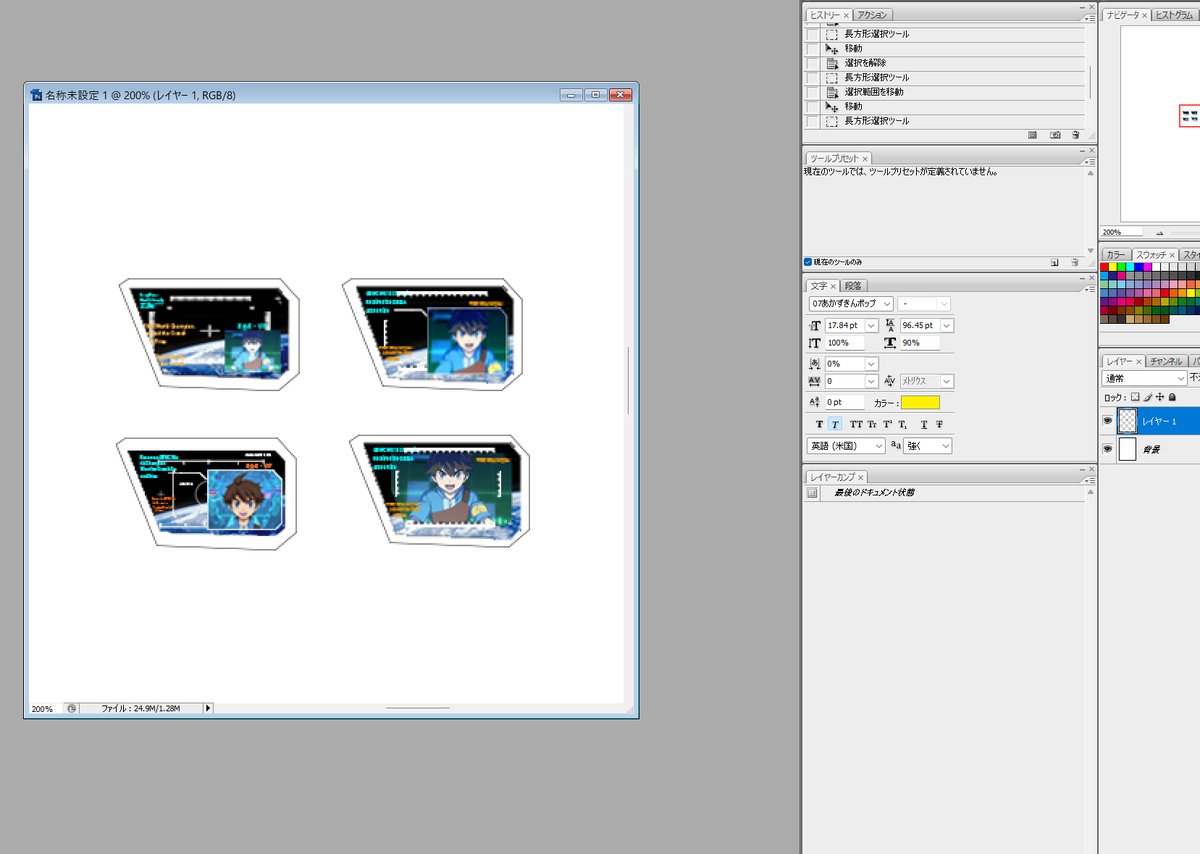
Task: Toggle lock image pixels brush icon
Action: coord(1148,397)
